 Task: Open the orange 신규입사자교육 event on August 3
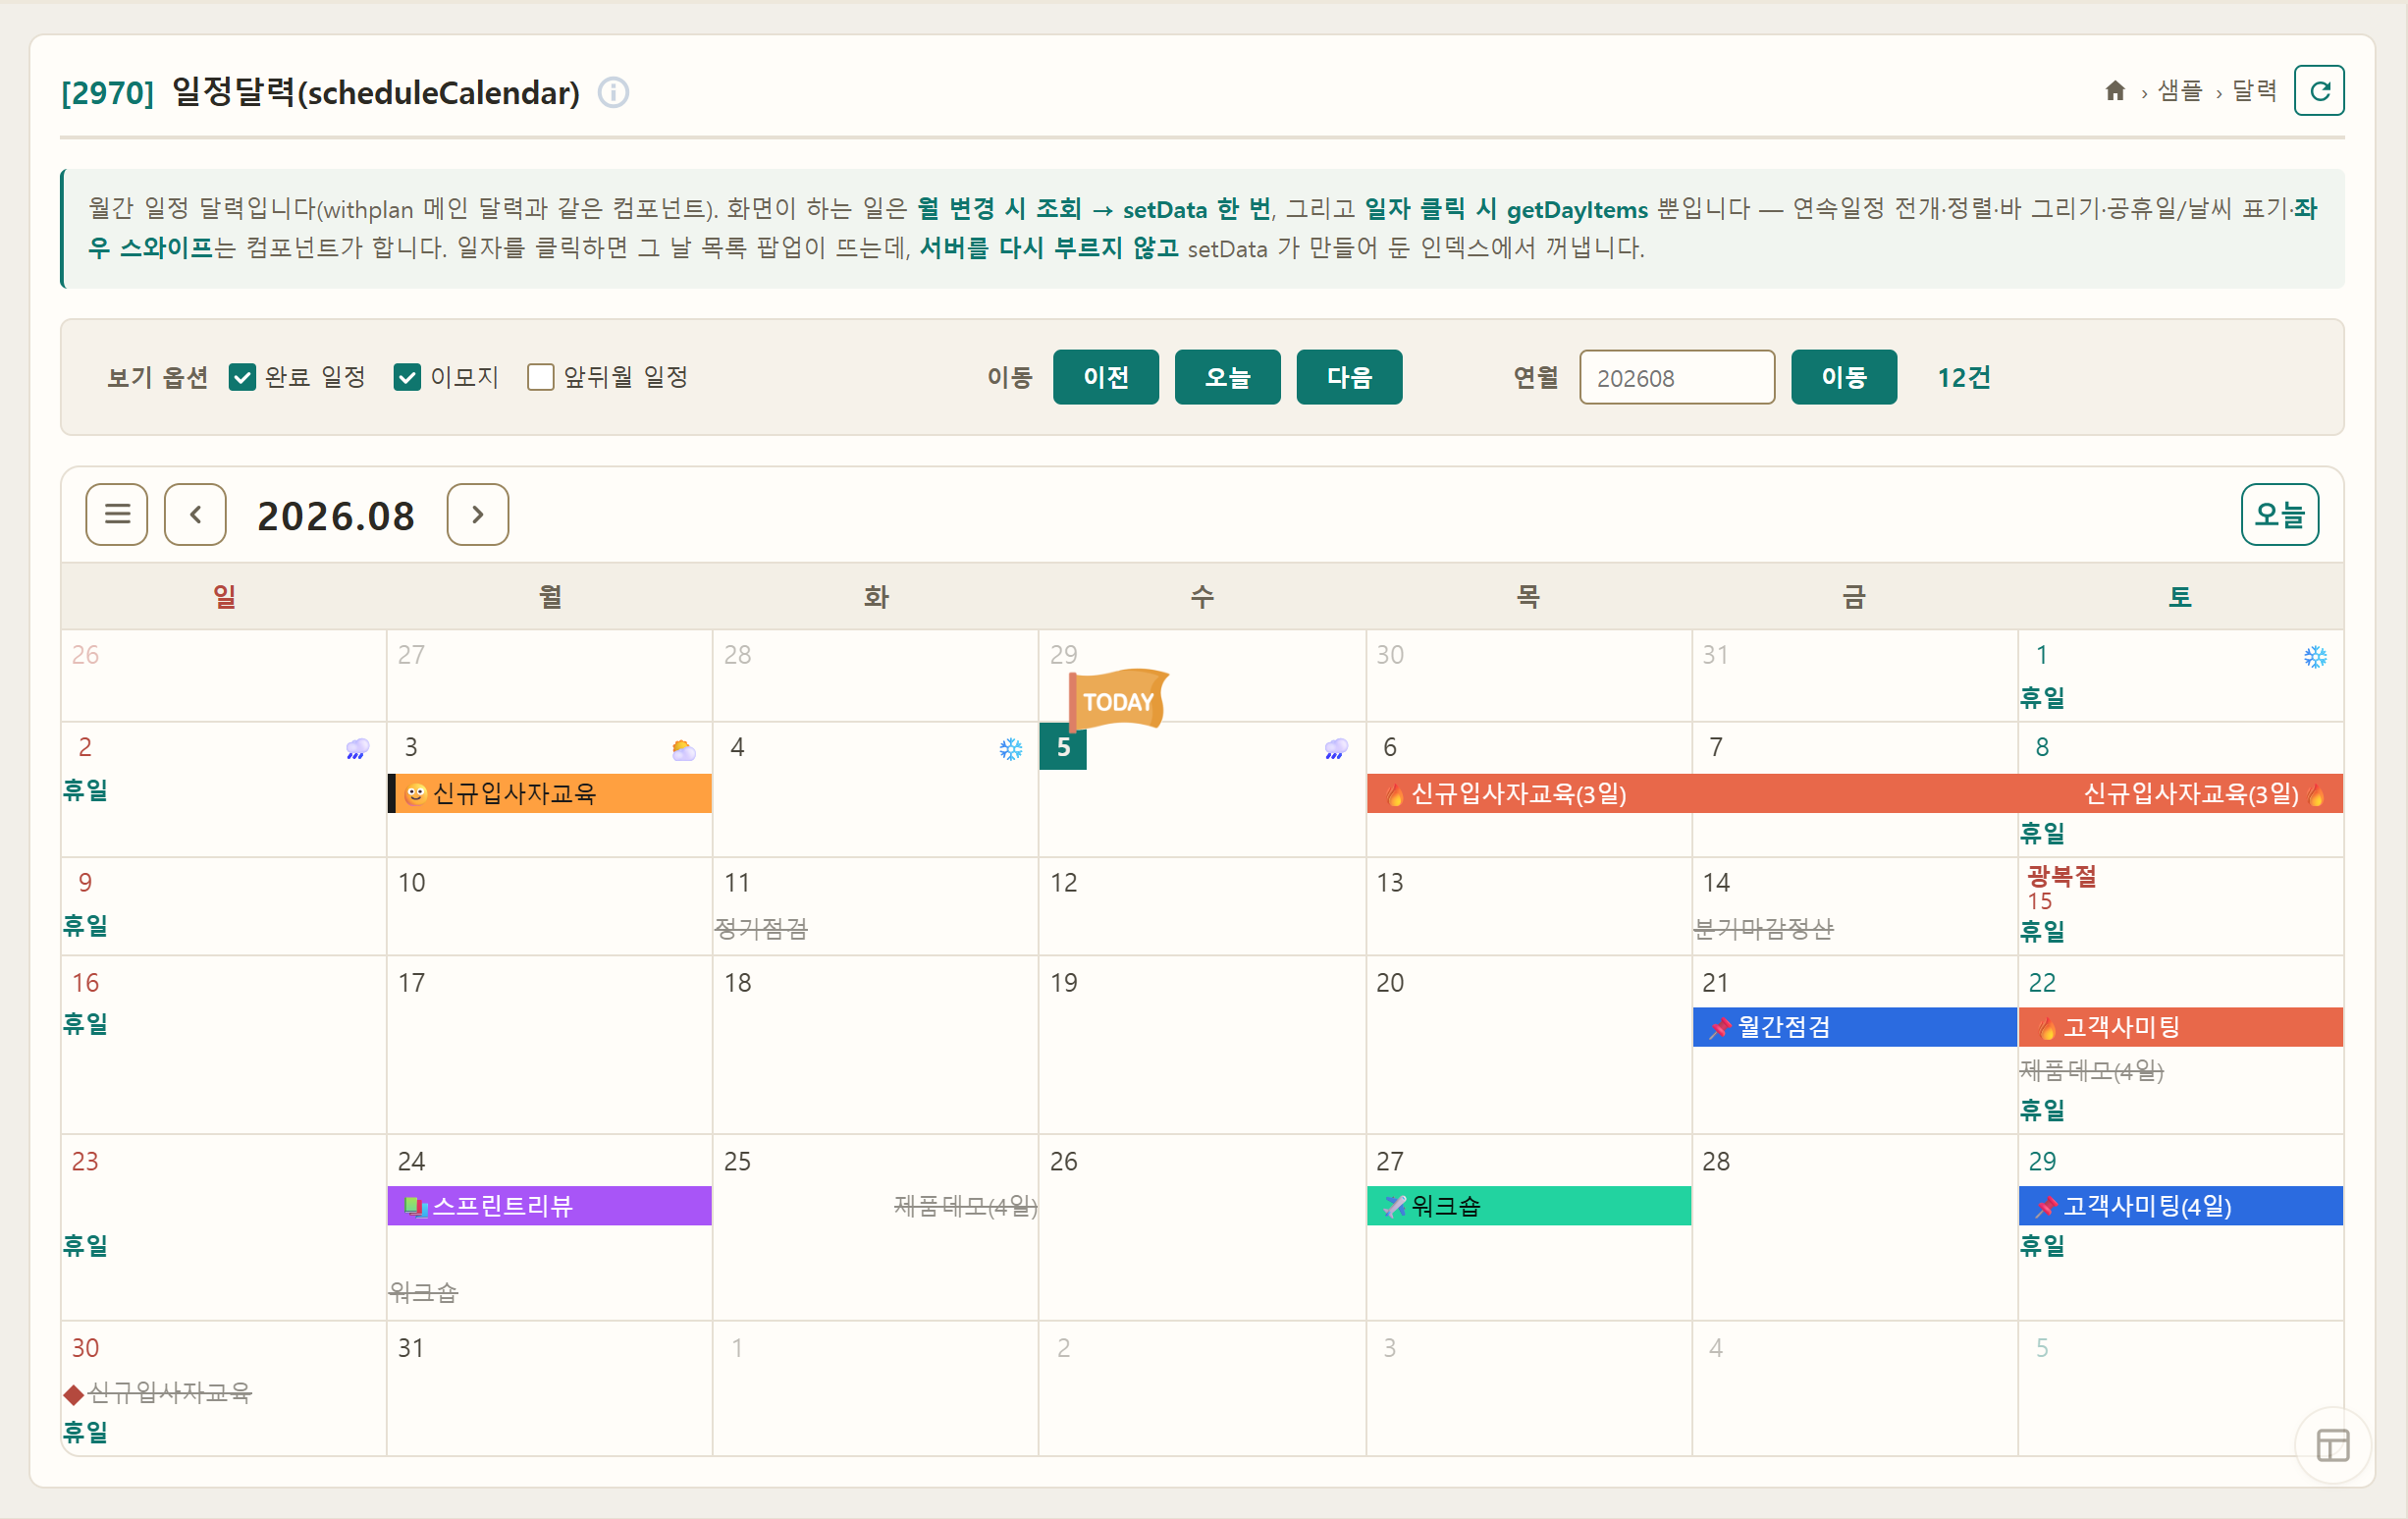tap(550, 794)
